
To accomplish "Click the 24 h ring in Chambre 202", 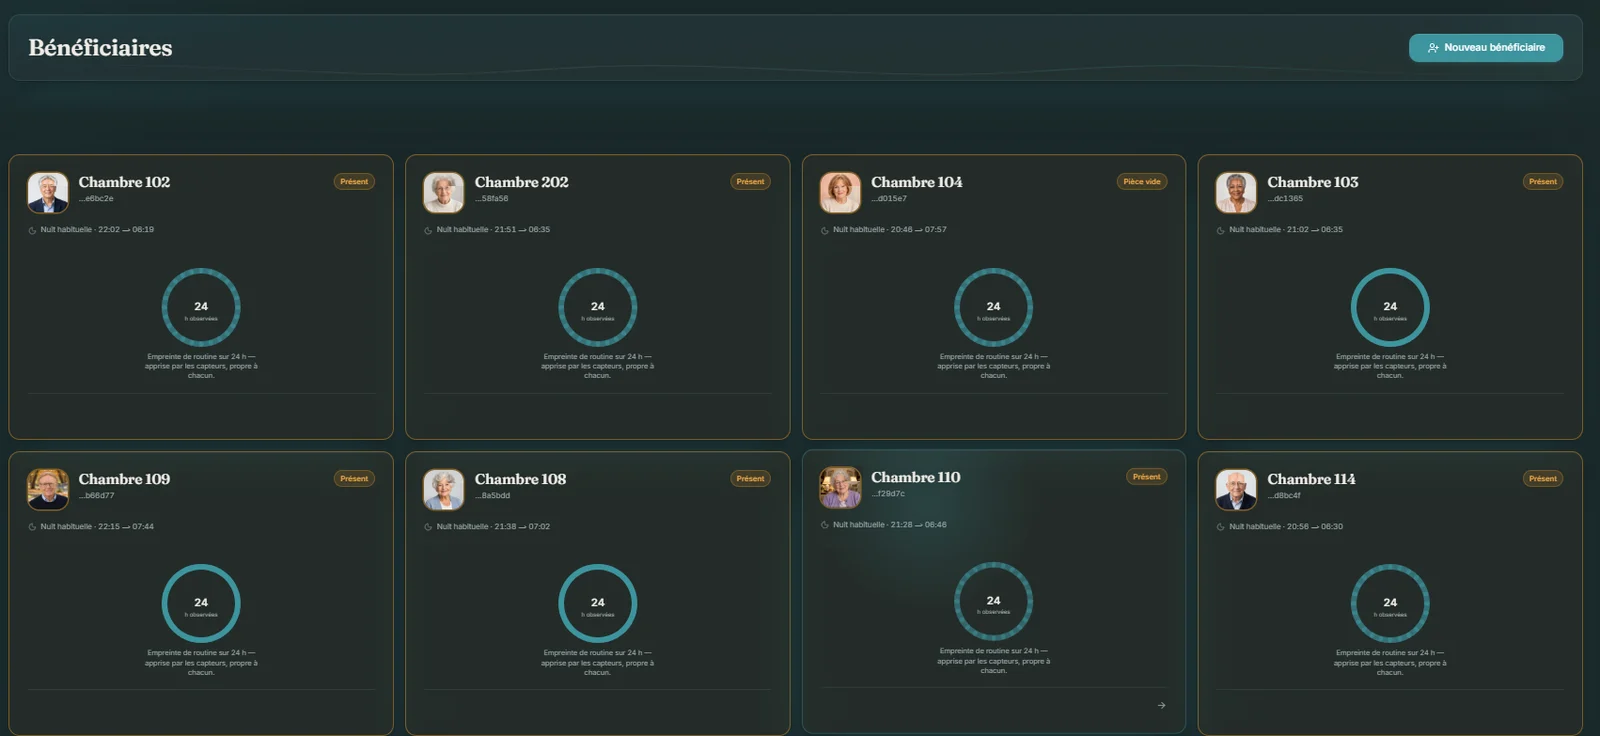I will (x=598, y=307).
